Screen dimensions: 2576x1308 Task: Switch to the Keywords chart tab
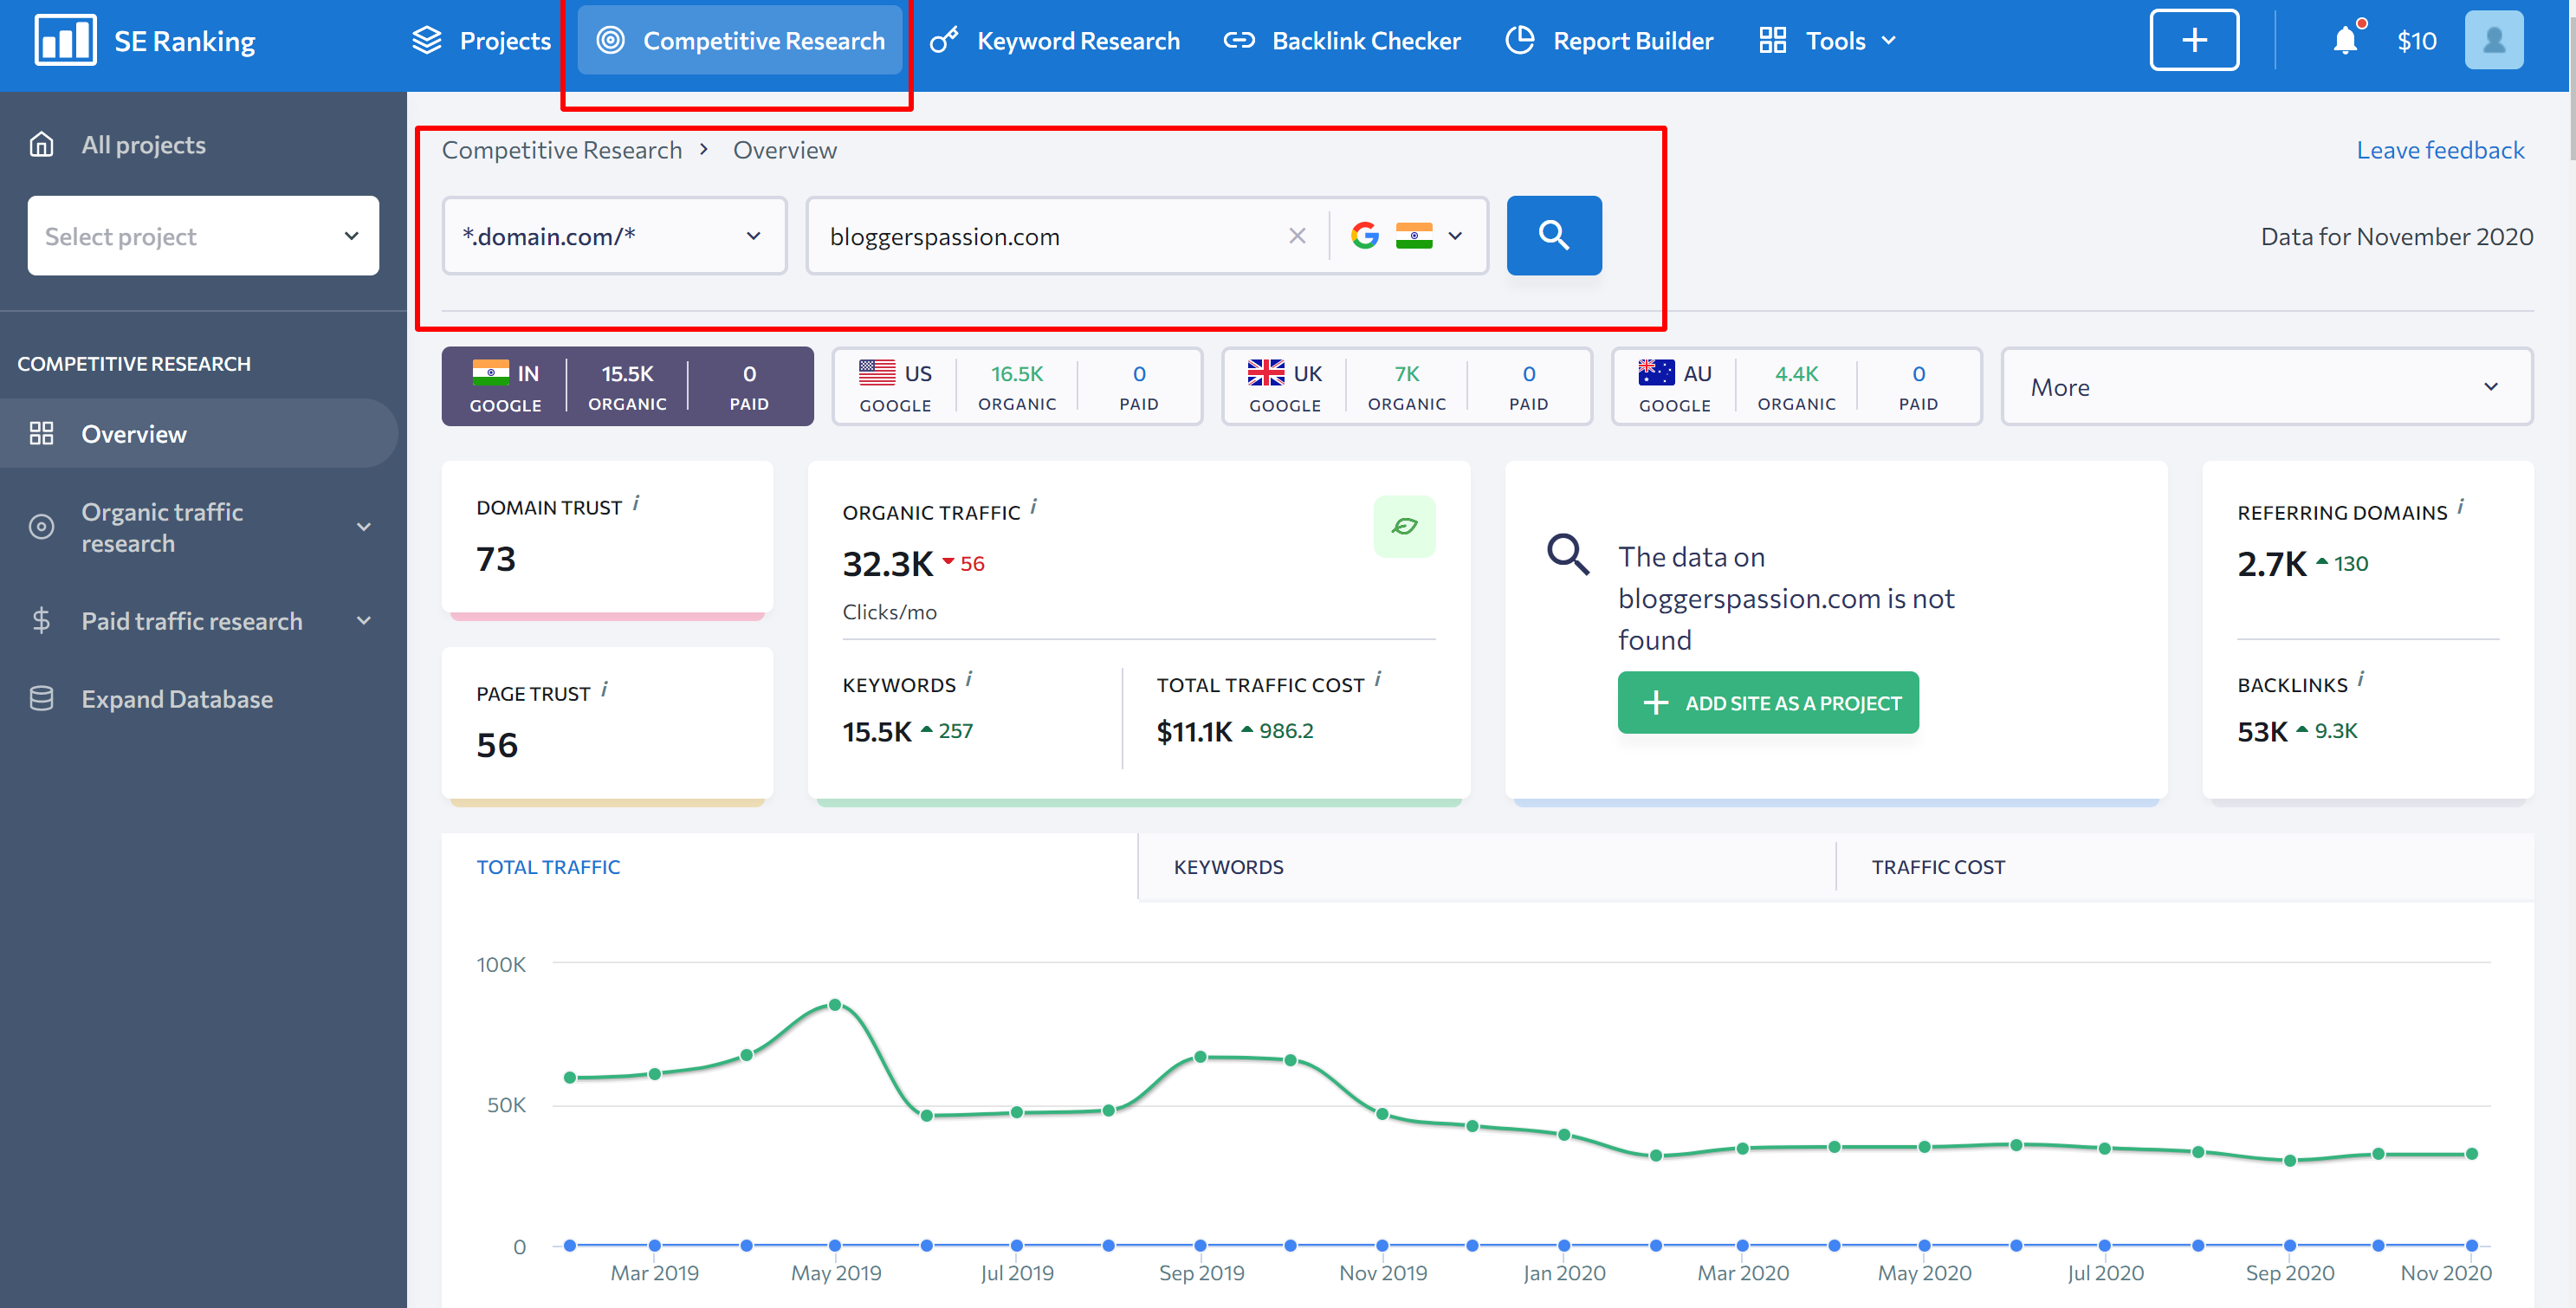click(1228, 867)
